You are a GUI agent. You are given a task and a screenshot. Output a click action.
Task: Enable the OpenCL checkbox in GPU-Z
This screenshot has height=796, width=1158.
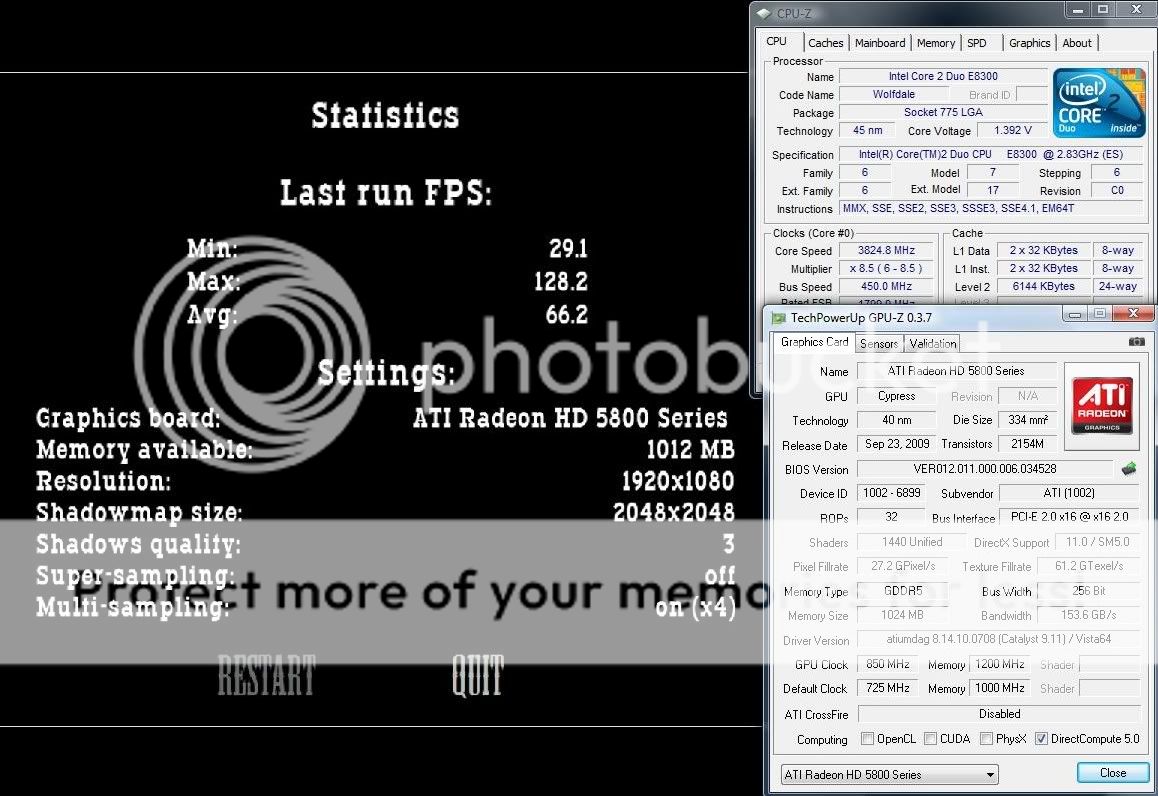(868, 738)
